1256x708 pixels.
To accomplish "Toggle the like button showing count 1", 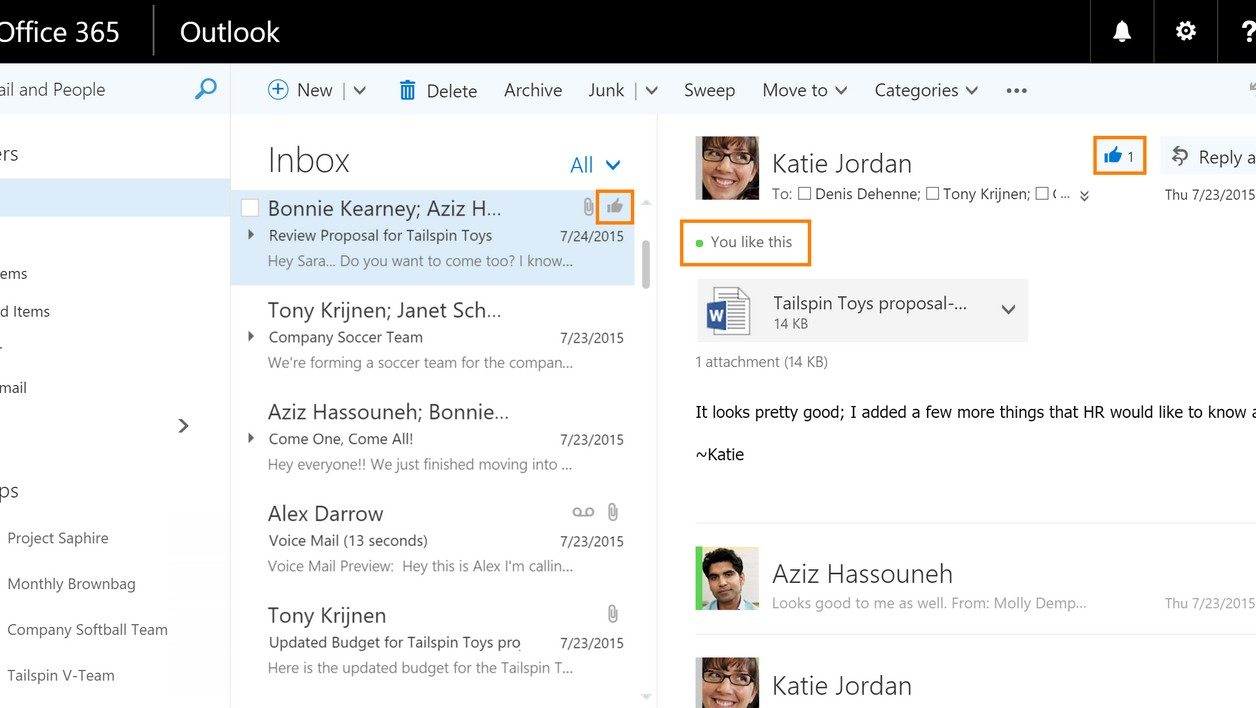I will 1119,156.
